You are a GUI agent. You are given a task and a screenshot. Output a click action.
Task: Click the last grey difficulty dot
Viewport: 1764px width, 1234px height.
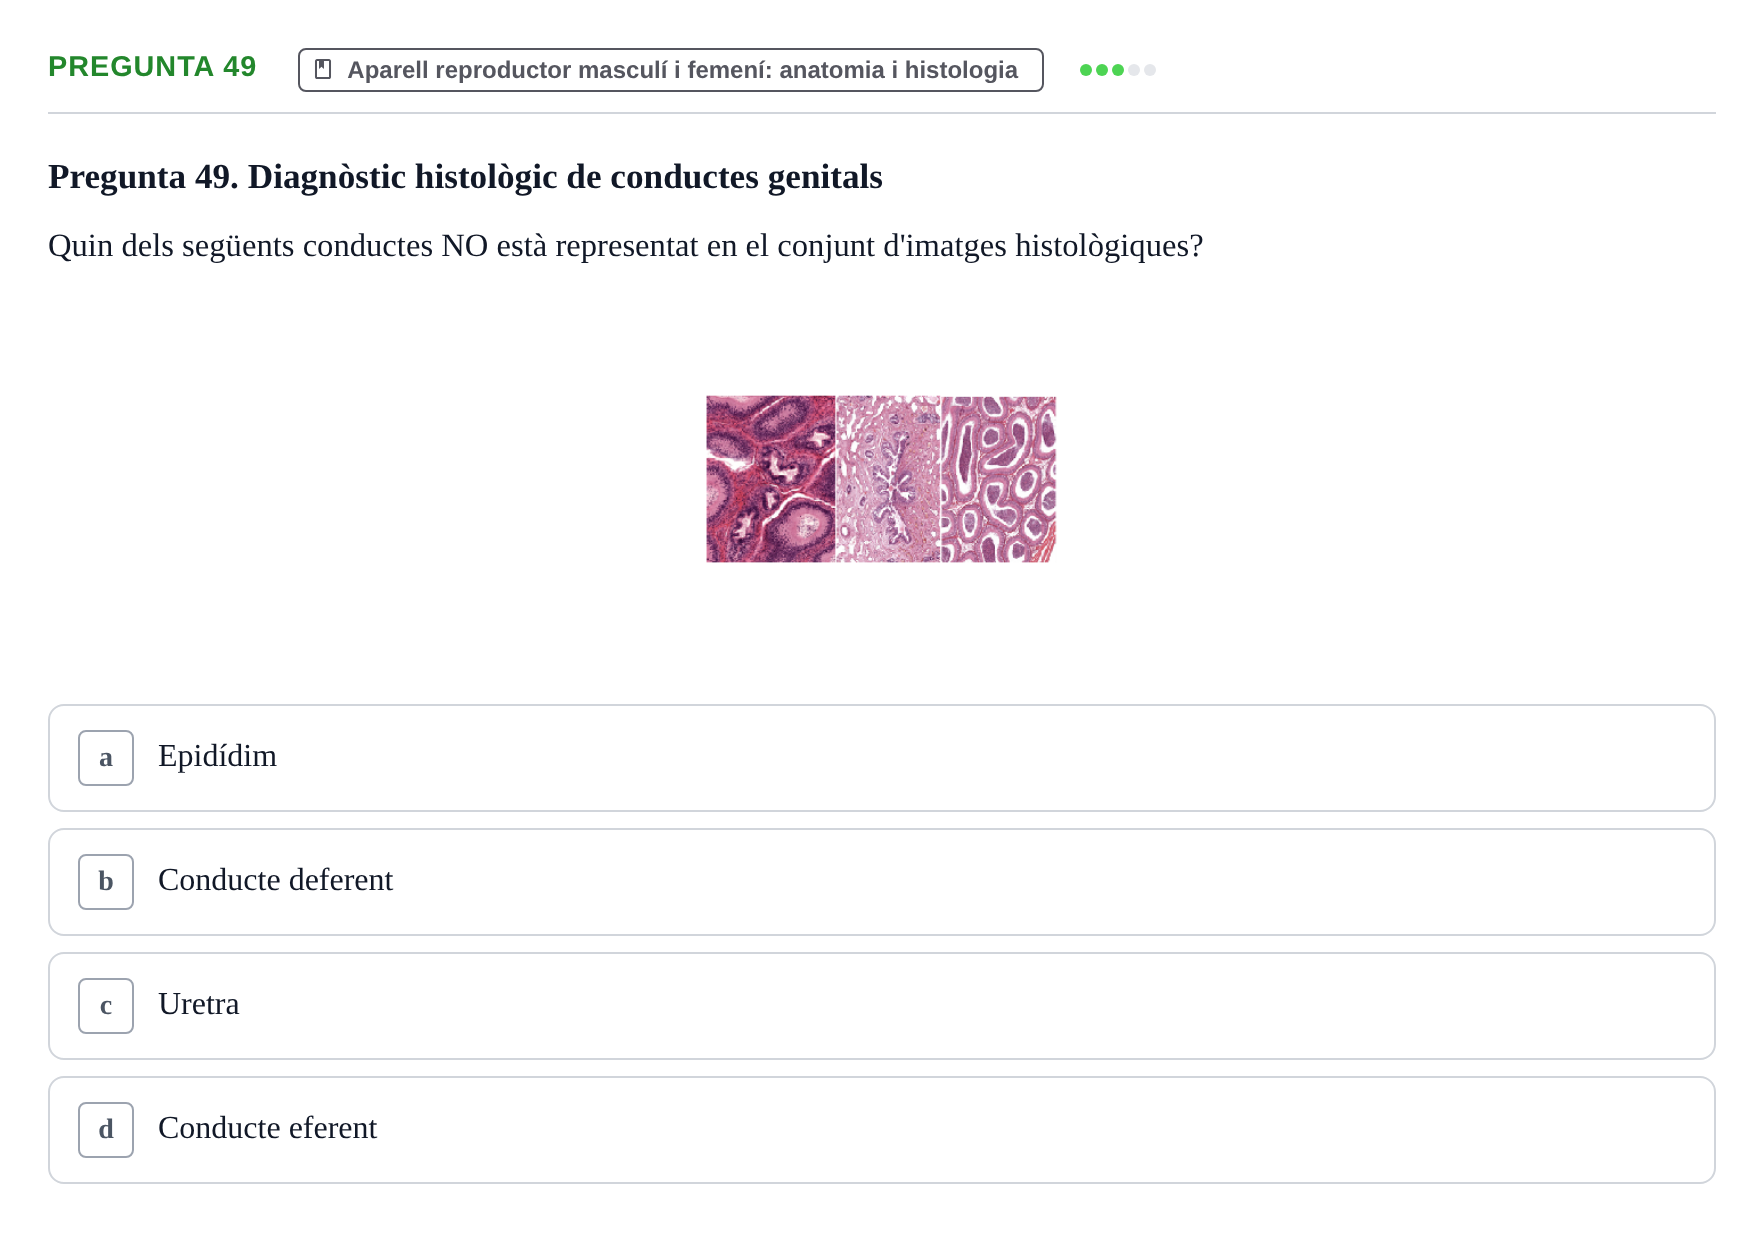tap(1150, 70)
